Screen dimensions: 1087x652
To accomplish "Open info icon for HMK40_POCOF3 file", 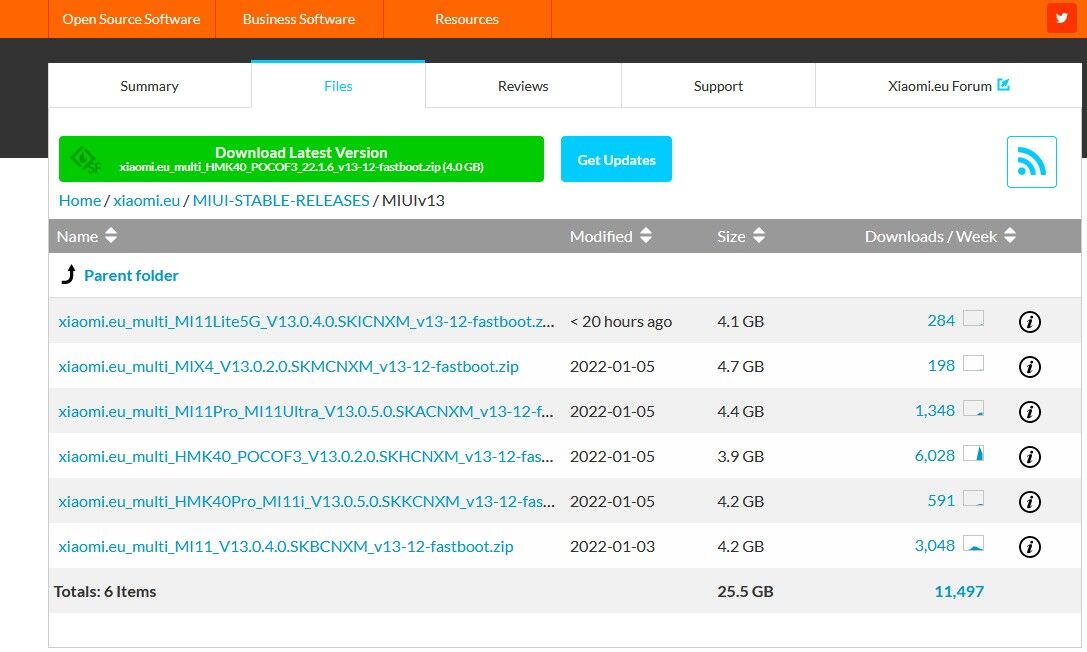I will coord(1029,457).
